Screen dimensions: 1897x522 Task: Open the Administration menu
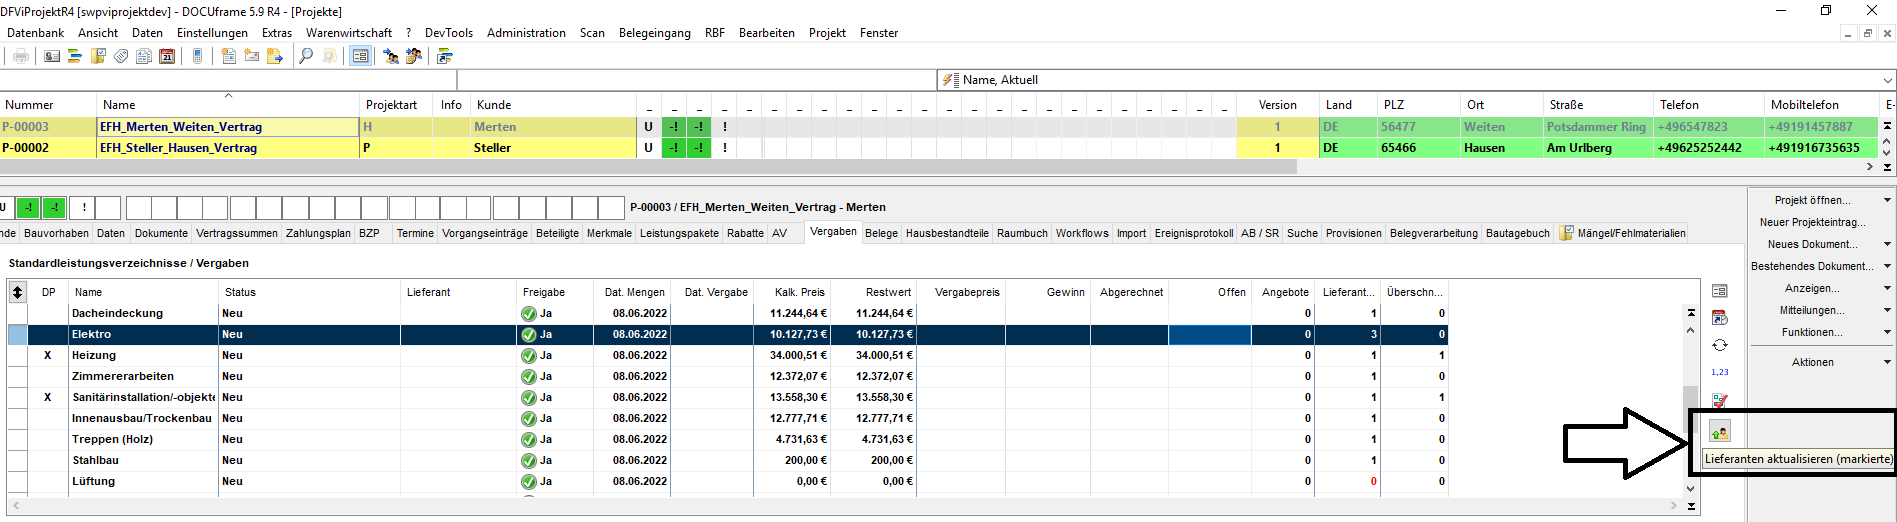[526, 33]
